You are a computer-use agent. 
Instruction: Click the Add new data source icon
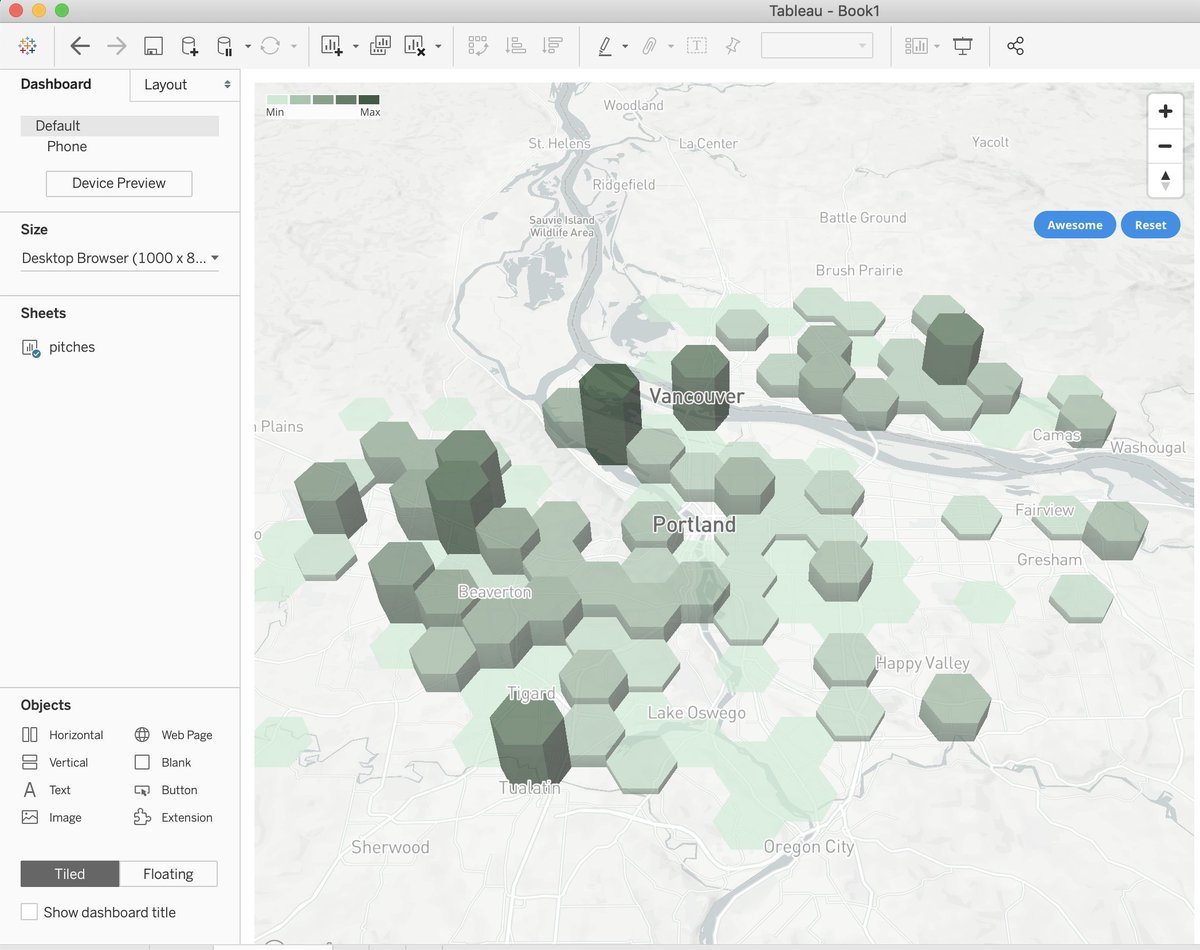[189, 46]
